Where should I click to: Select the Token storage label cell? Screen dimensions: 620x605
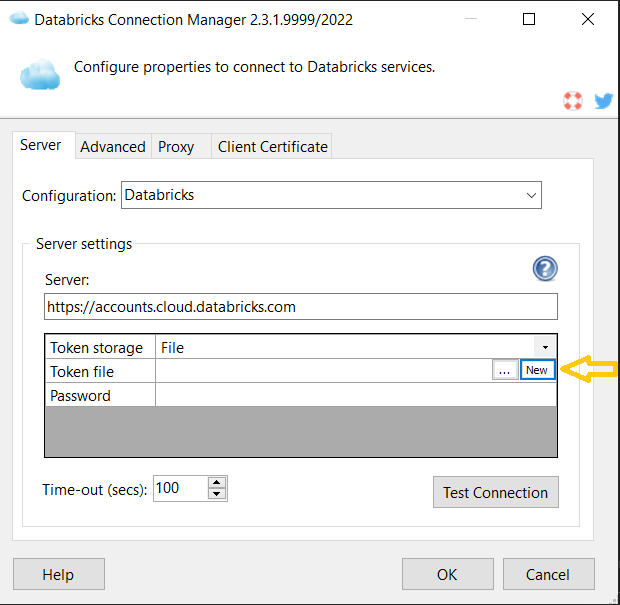[x=100, y=347]
